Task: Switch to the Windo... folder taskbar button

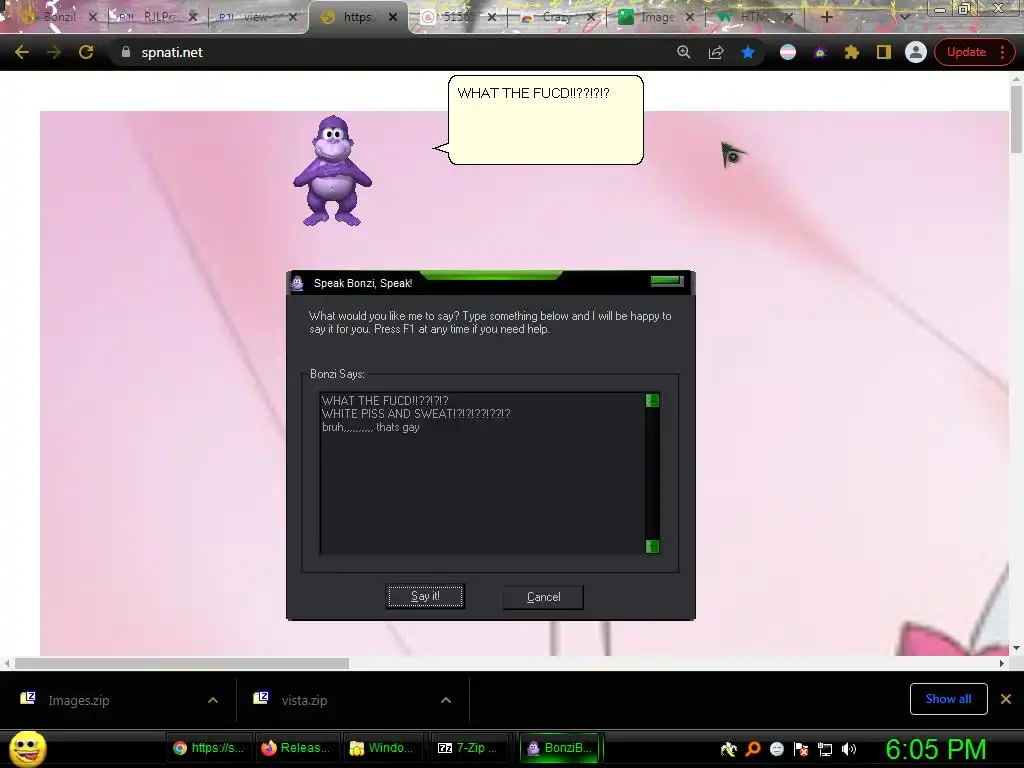Action: click(x=382, y=748)
